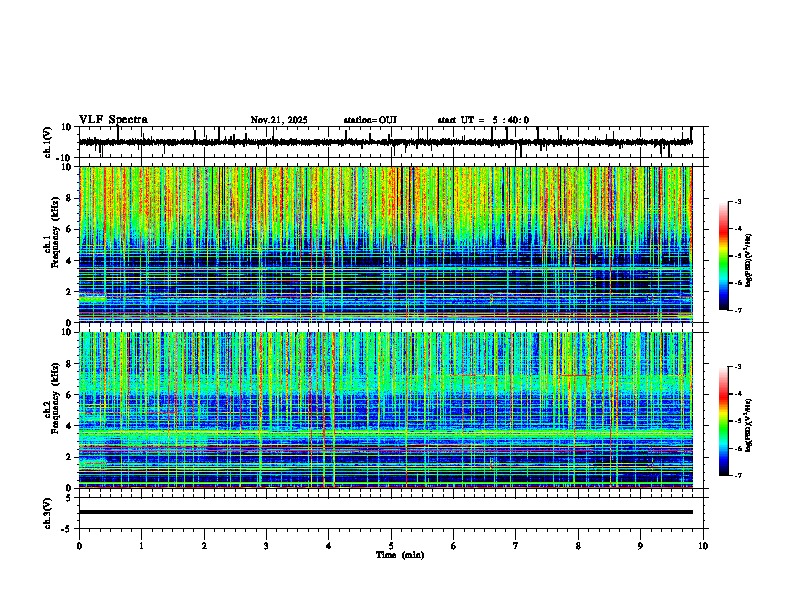Click the 'Time (min)' x-axis label
Viewport: 792px width, 612px height.
click(x=400, y=555)
